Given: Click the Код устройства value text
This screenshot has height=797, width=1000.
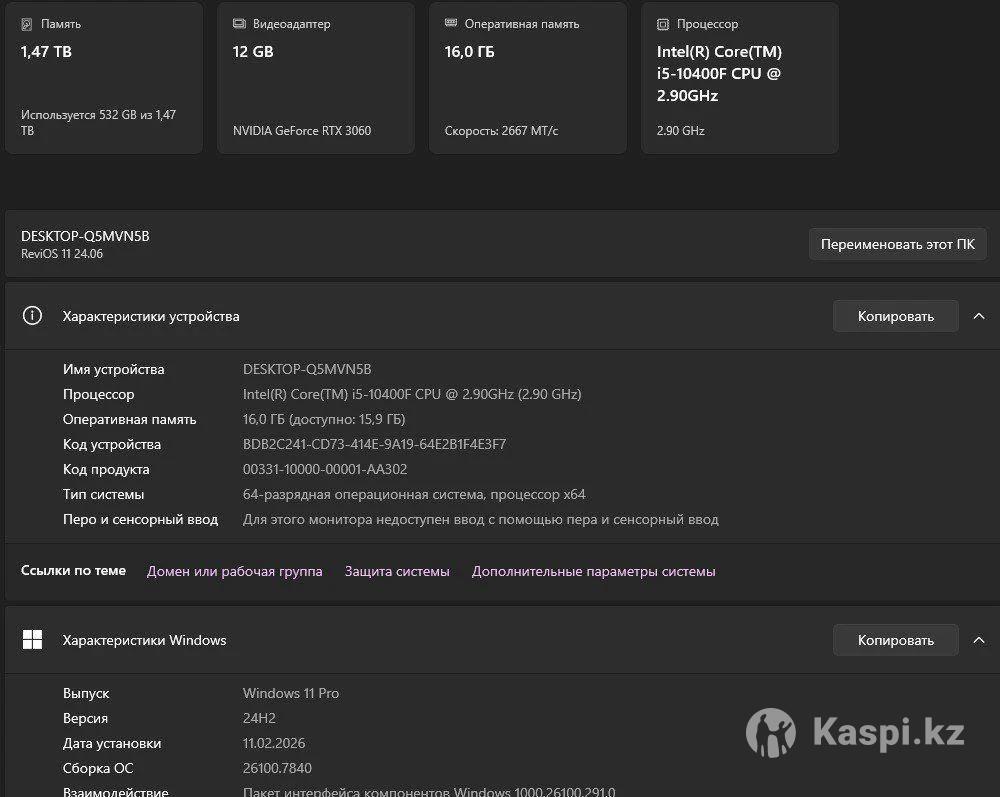Looking at the screenshot, I should [374, 444].
